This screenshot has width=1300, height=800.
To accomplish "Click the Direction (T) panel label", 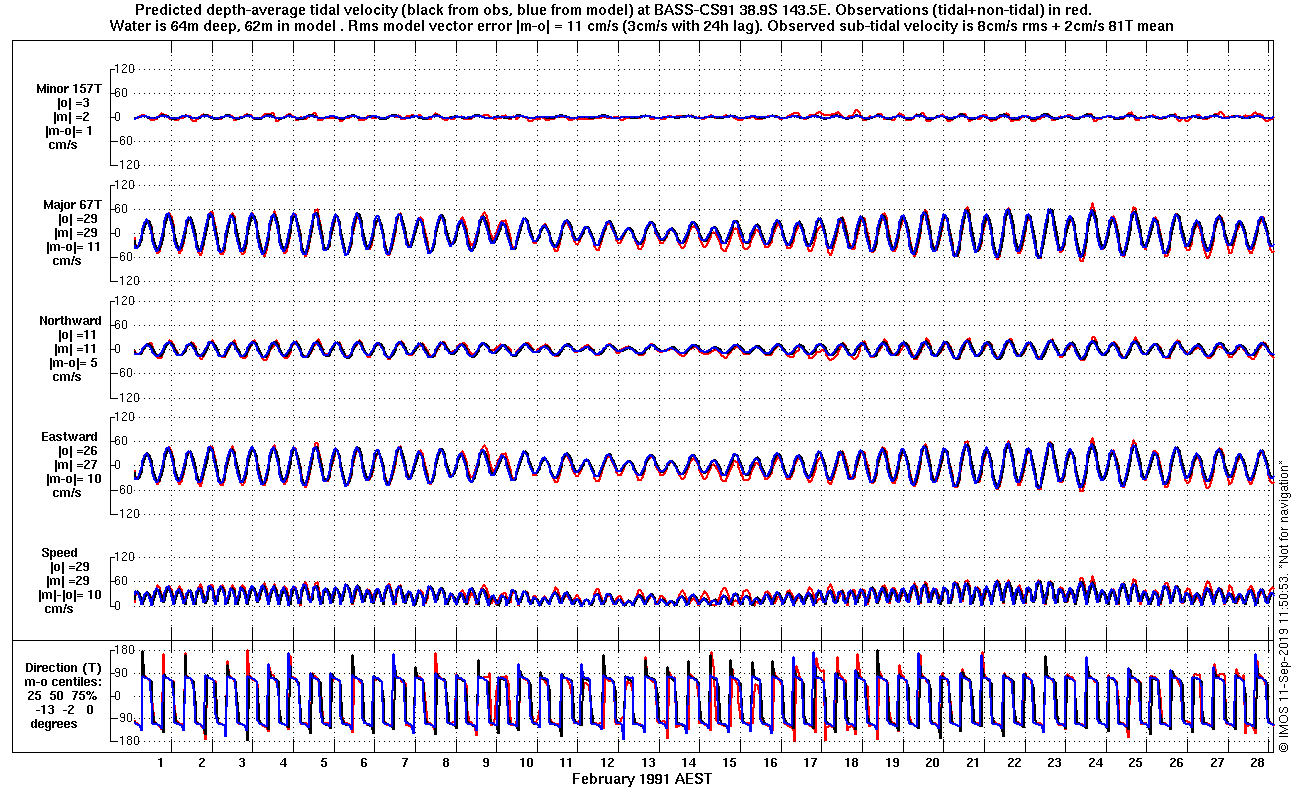I will 64,667.
